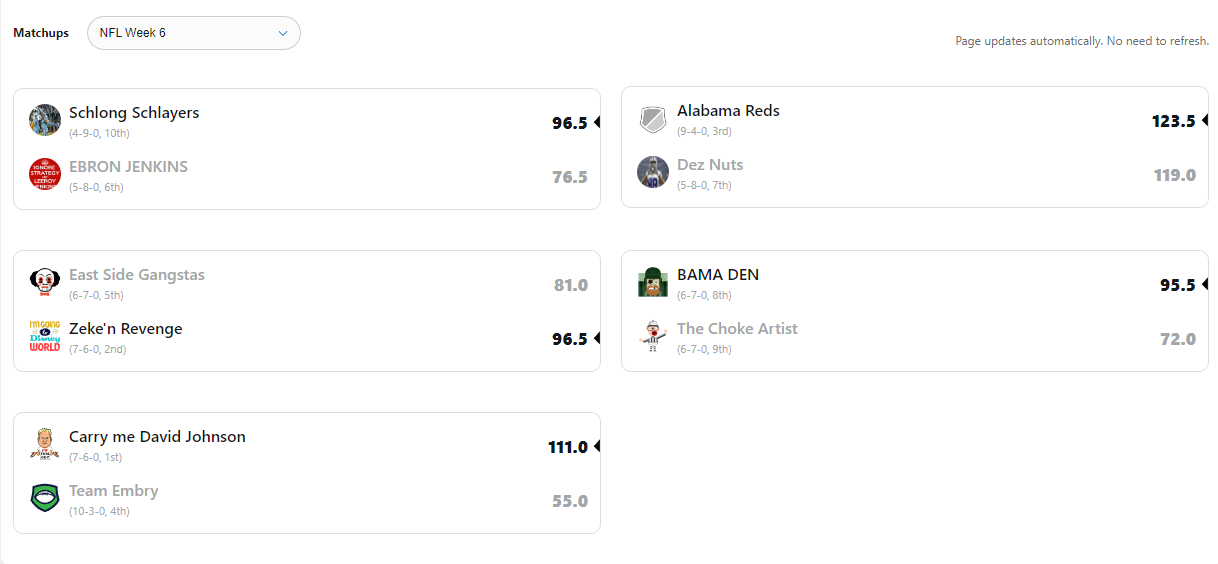
Task: Click Dez Nuts team name
Action: [710, 165]
